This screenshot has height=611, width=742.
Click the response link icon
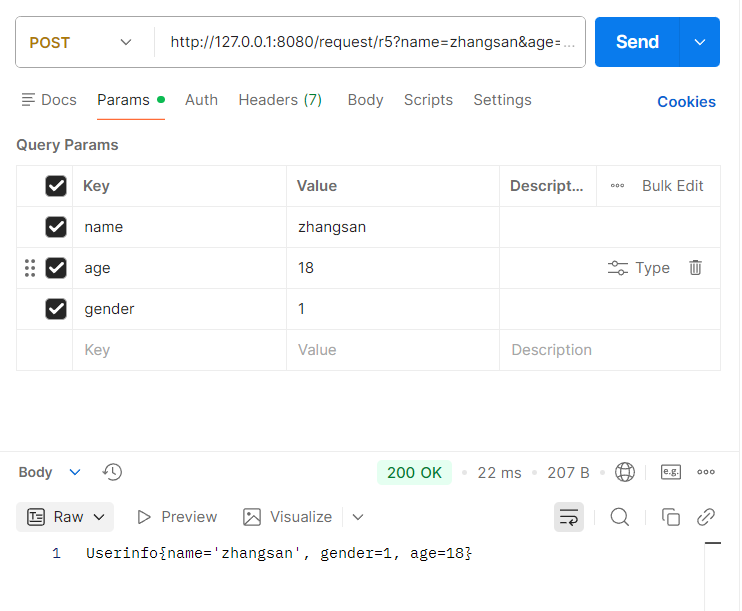click(x=706, y=517)
